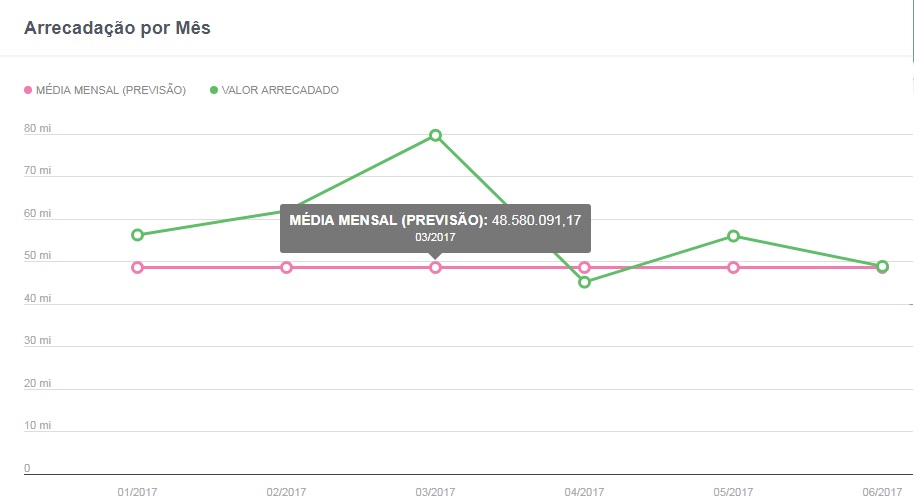914x503 pixels.
Task: Click the 50 mi y-axis label
Action: [37, 256]
